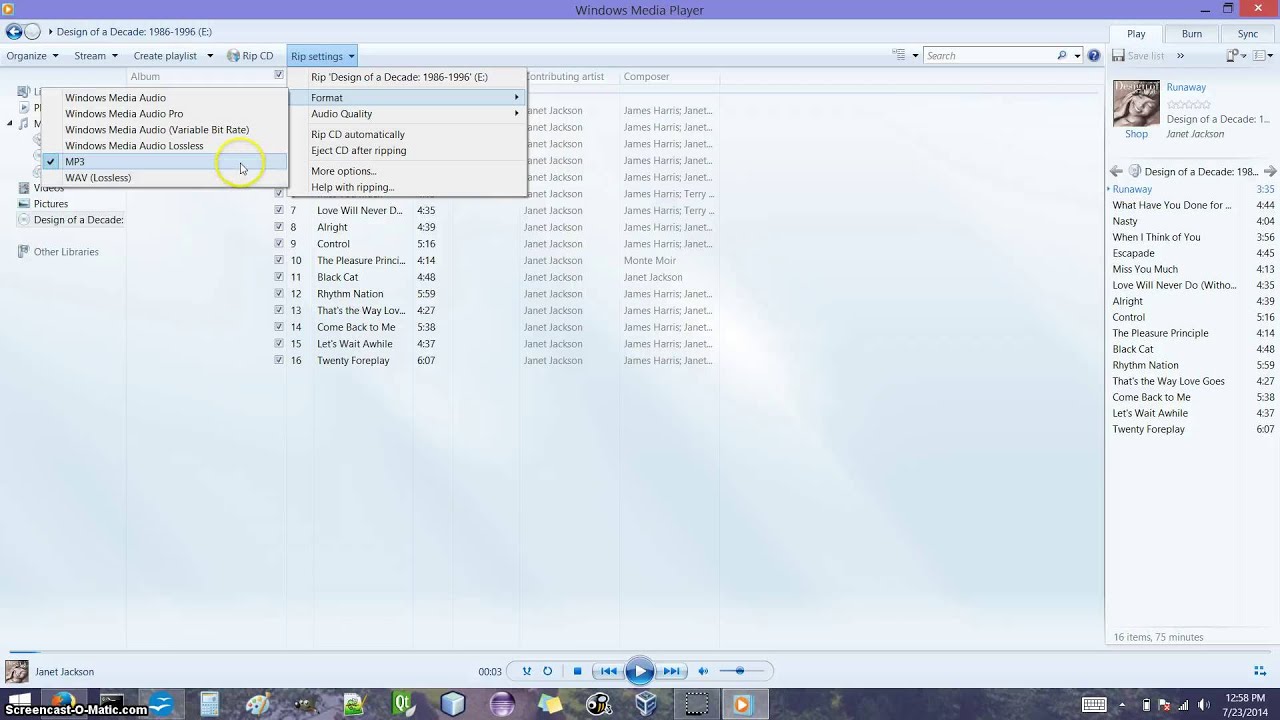Uncheck track 16 Twenty Foreplay checkbox

pyautogui.click(x=279, y=360)
